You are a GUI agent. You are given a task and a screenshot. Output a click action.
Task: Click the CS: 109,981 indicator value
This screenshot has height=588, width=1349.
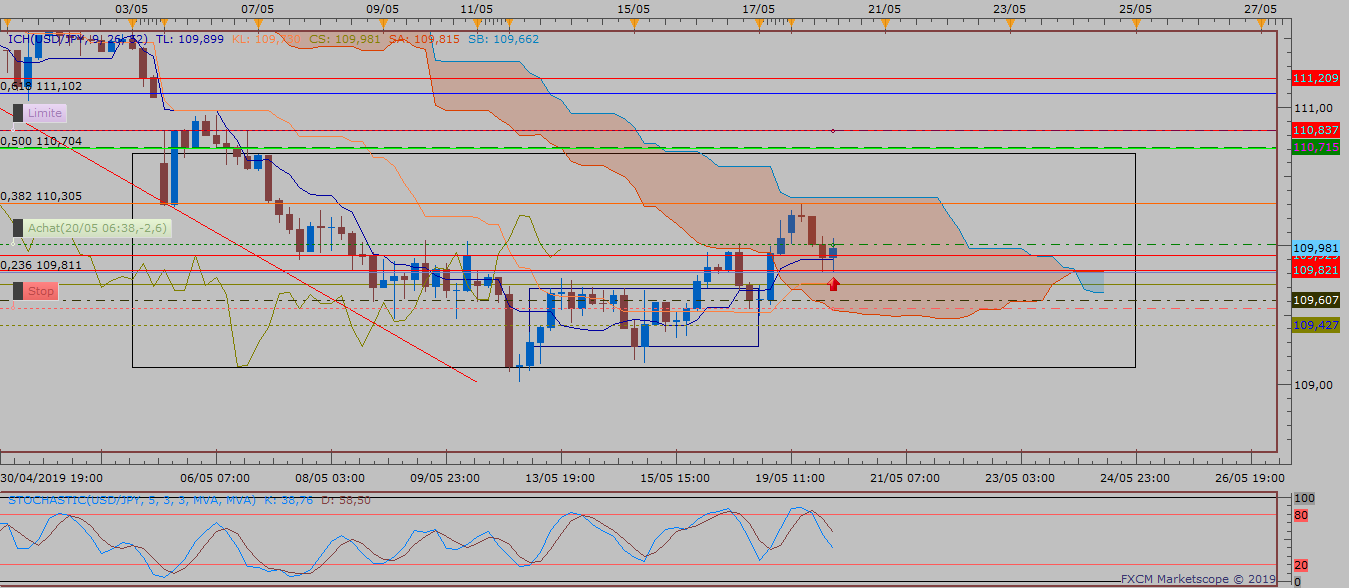pyautogui.click(x=345, y=39)
